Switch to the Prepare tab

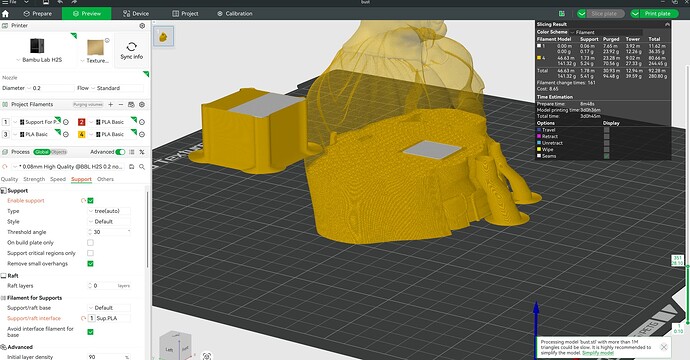[x=37, y=14]
